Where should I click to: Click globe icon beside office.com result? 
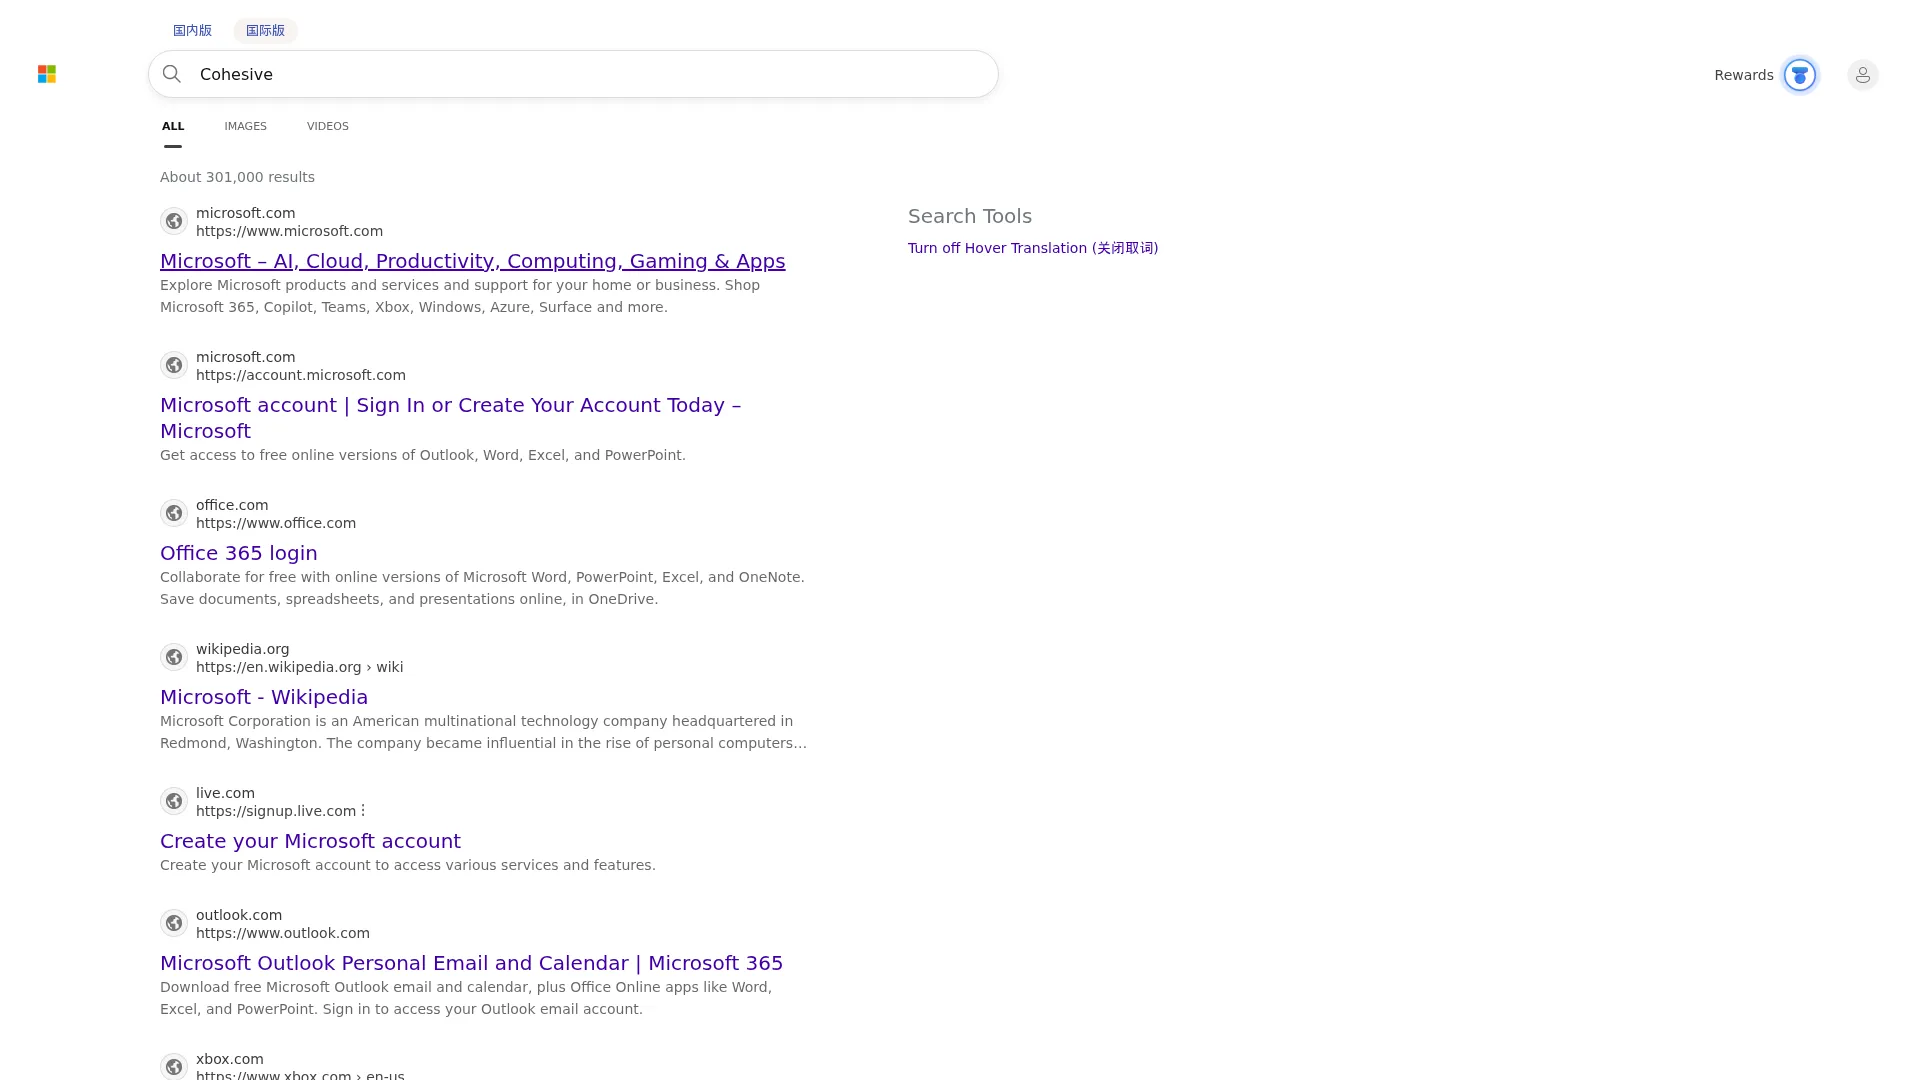pos(174,513)
